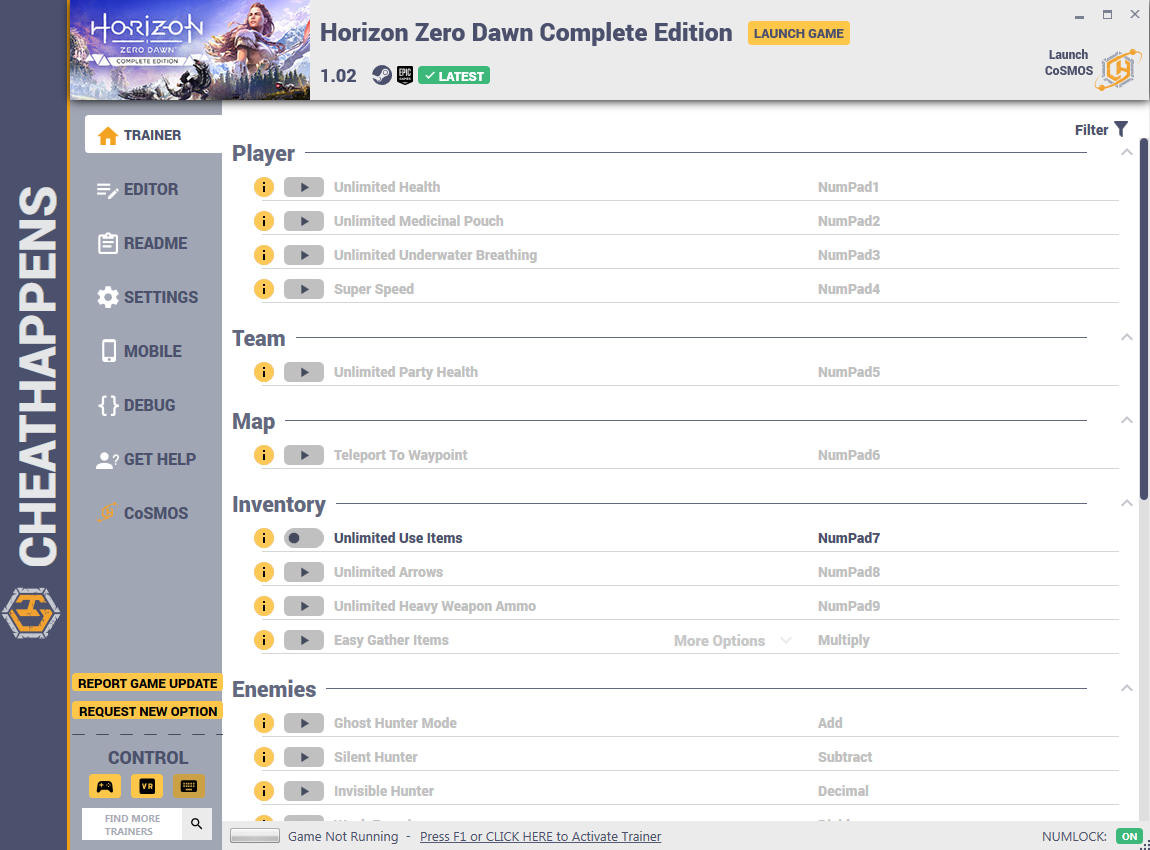1150x850 pixels.
Task: Activate Unlimited Health play button
Action: click(304, 187)
